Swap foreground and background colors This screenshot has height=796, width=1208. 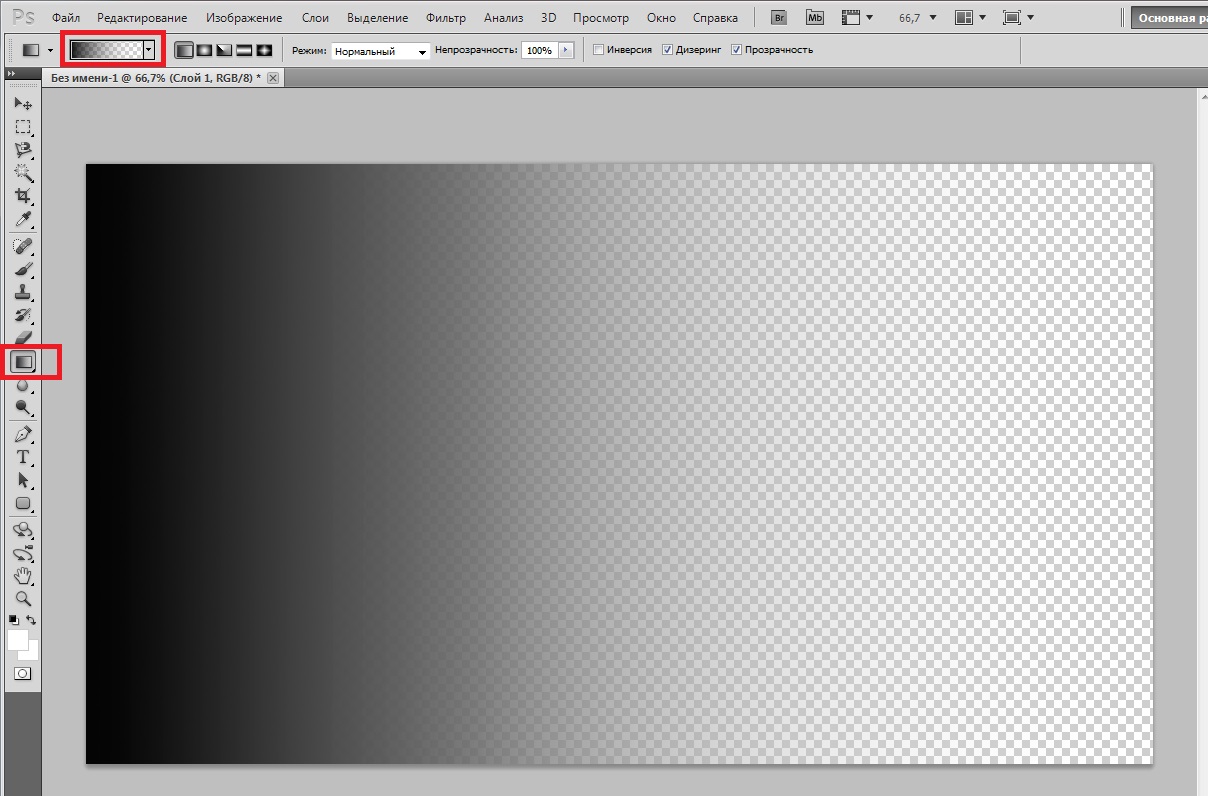pos(31,620)
